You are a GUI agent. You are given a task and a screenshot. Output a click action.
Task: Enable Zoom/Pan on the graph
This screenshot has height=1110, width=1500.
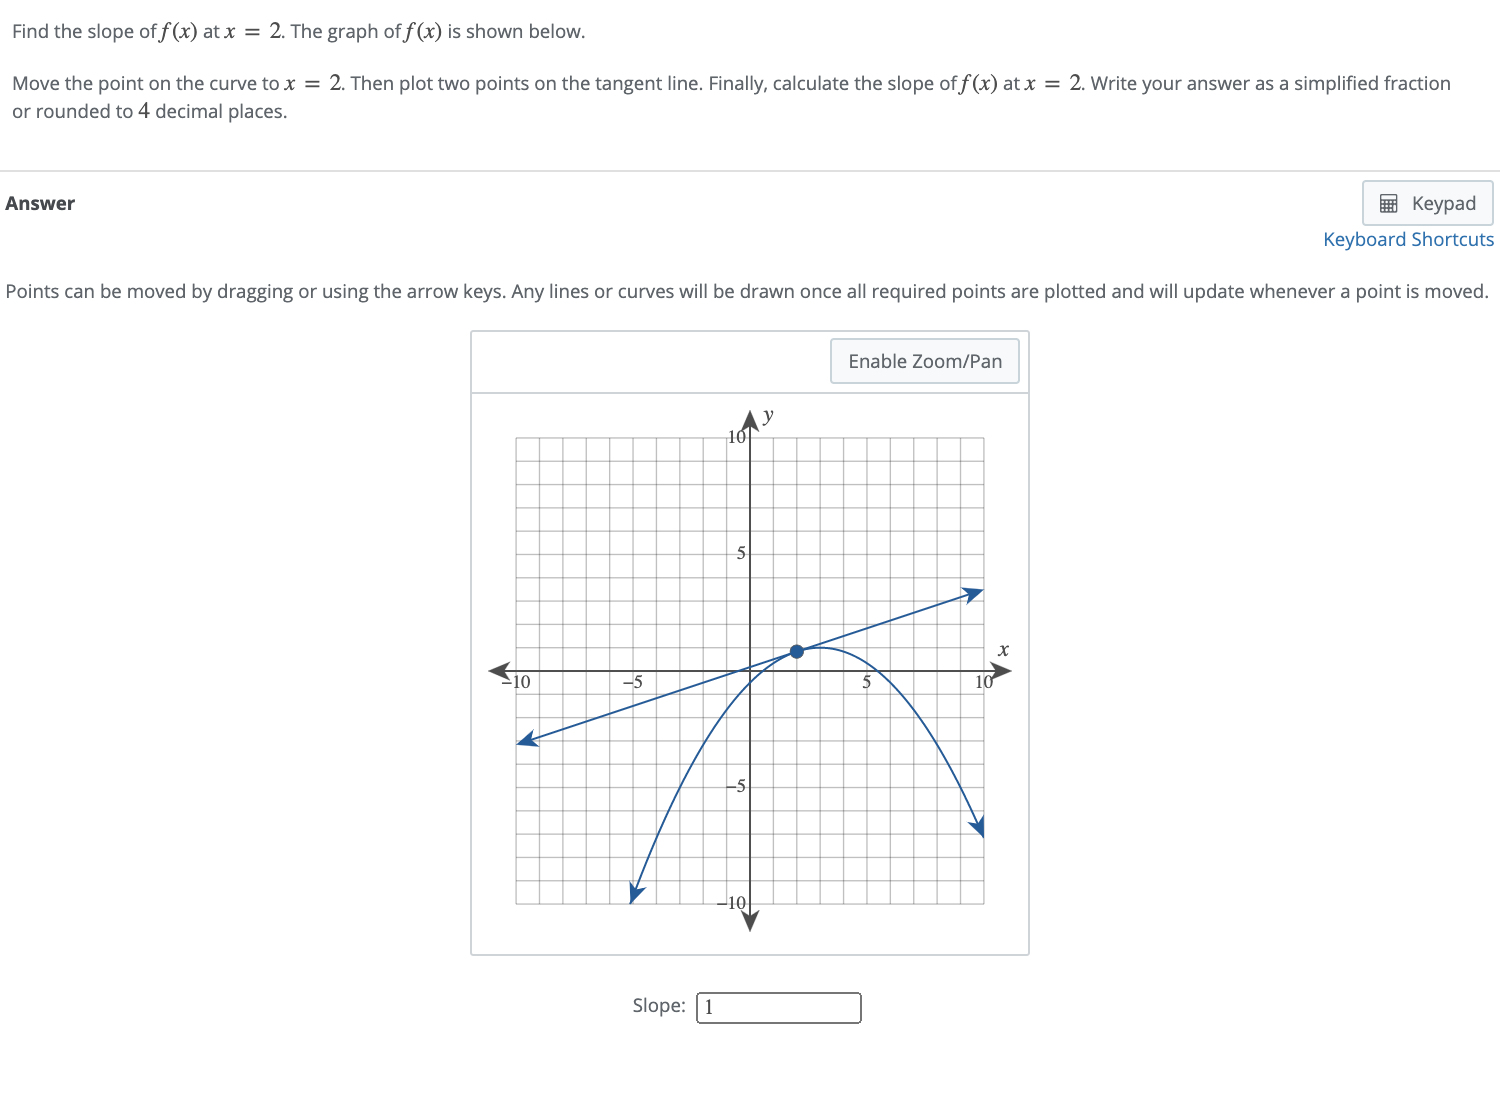tap(923, 360)
